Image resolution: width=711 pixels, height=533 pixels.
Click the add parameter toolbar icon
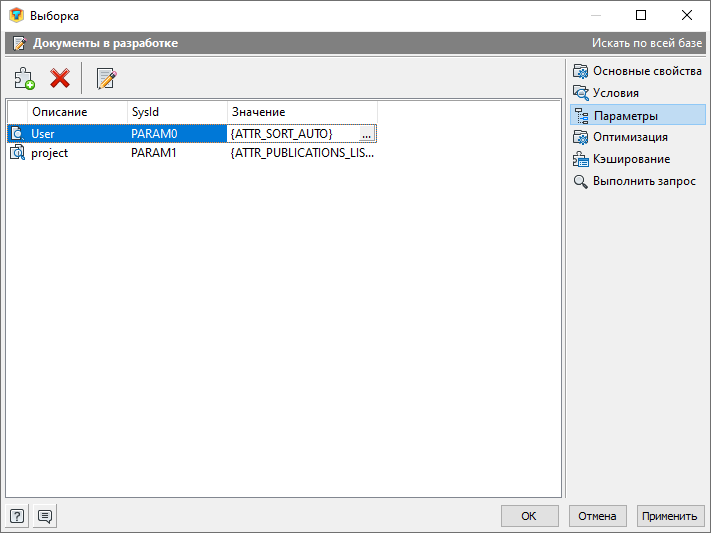point(25,78)
